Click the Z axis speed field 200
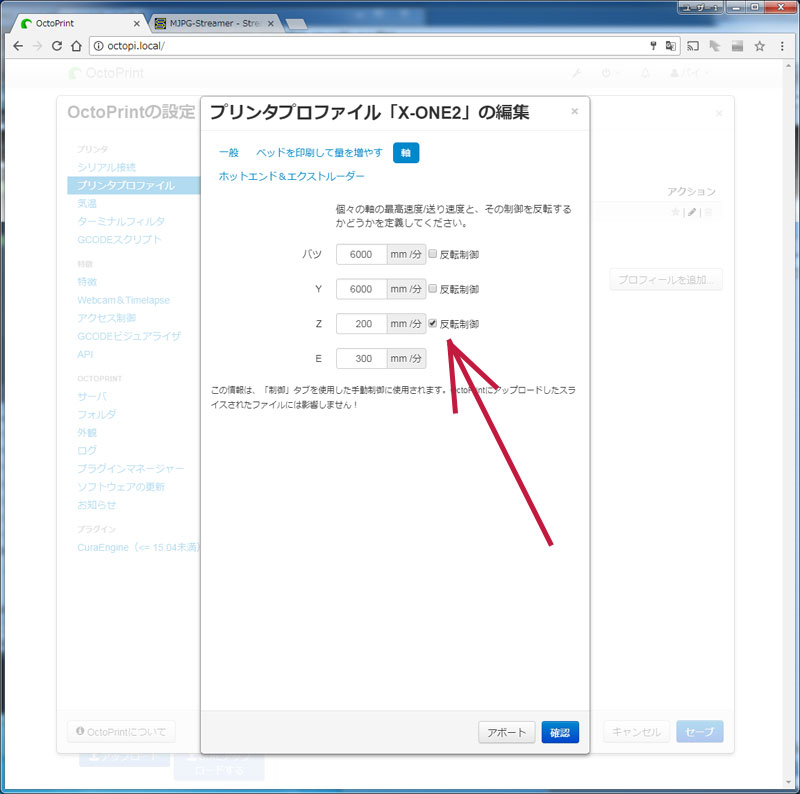 [361, 324]
